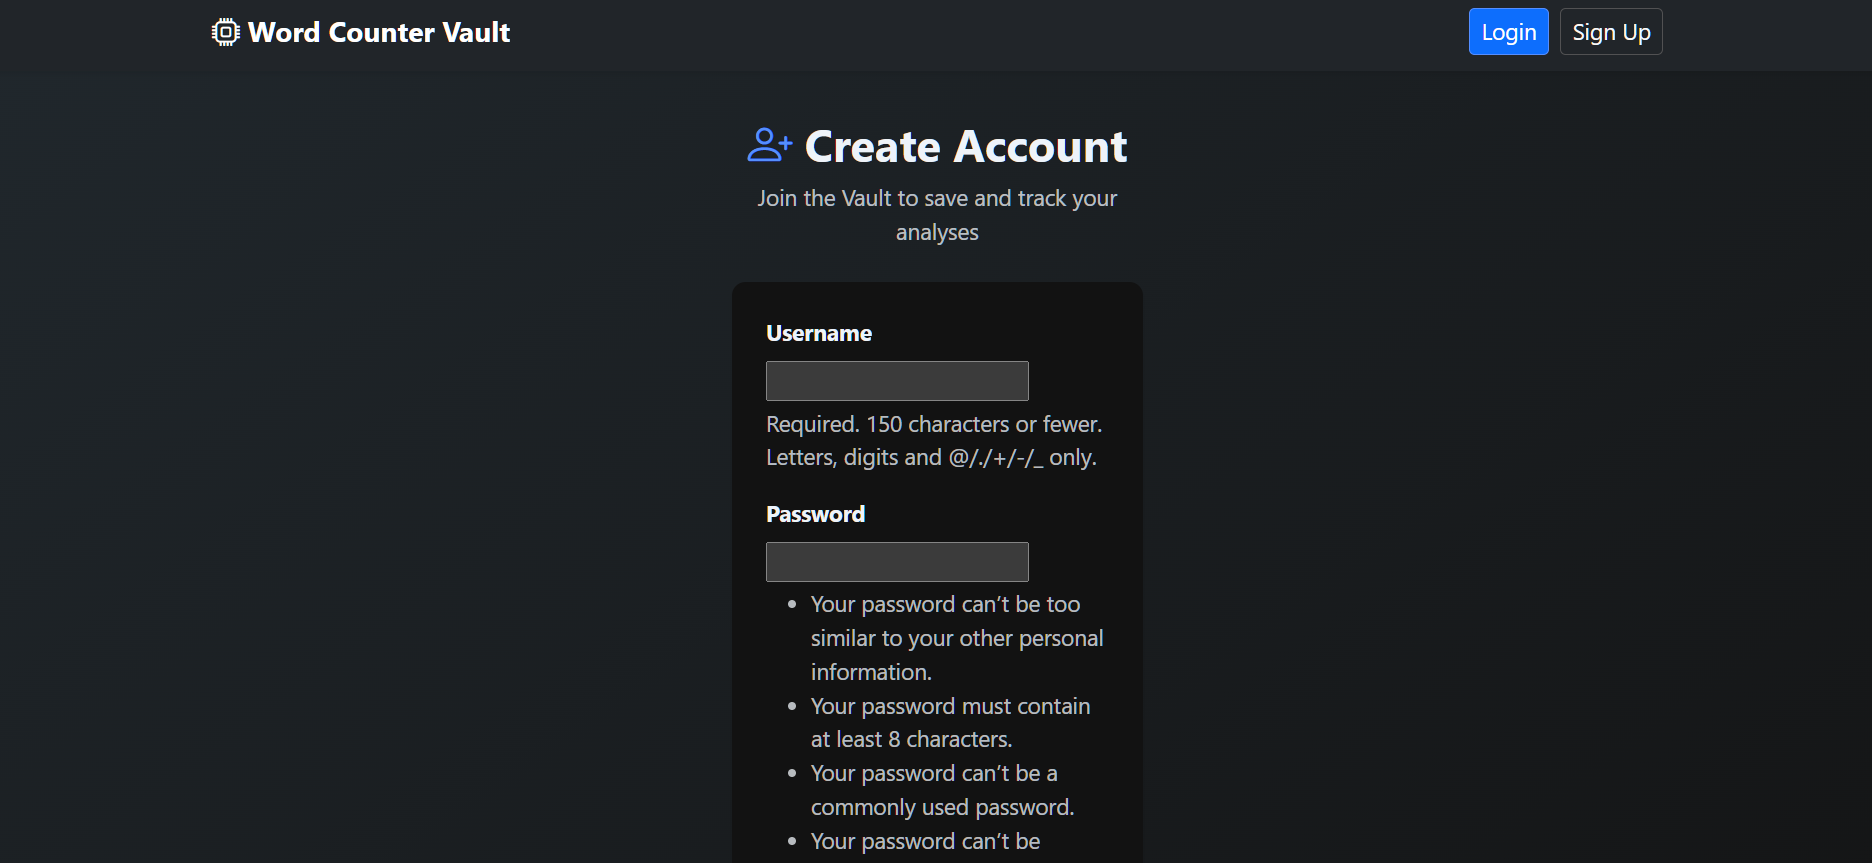
Task: Focus the Username input field
Action: [x=897, y=381]
